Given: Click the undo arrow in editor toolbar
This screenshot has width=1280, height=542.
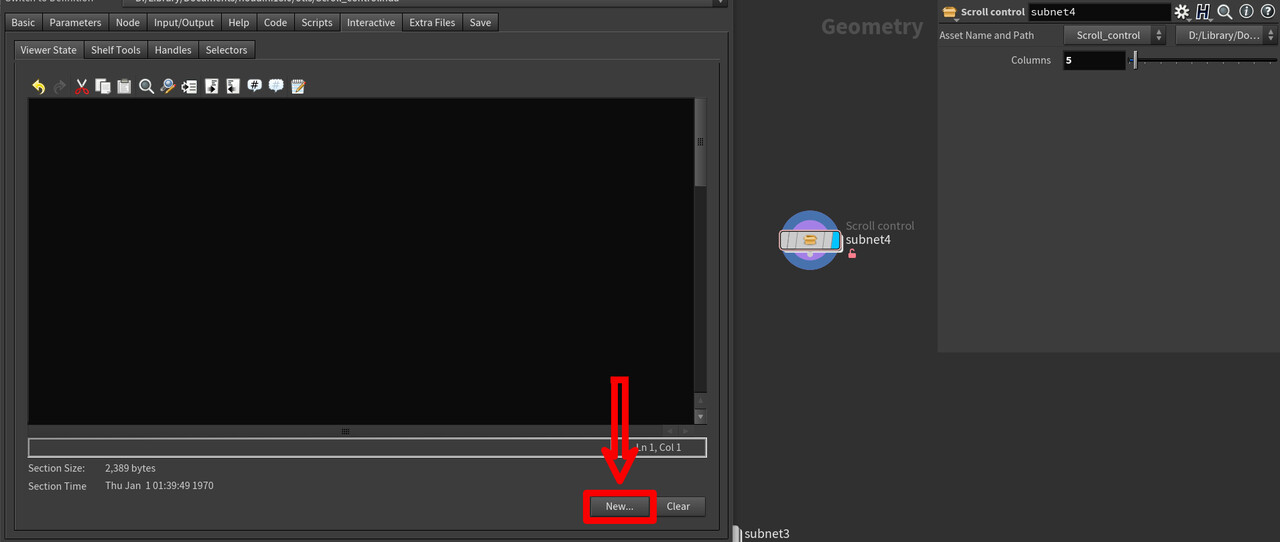Looking at the screenshot, I should click(x=38, y=87).
